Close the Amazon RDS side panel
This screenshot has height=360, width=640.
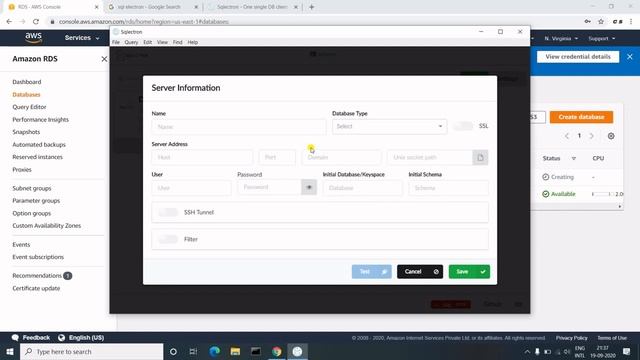point(104,59)
